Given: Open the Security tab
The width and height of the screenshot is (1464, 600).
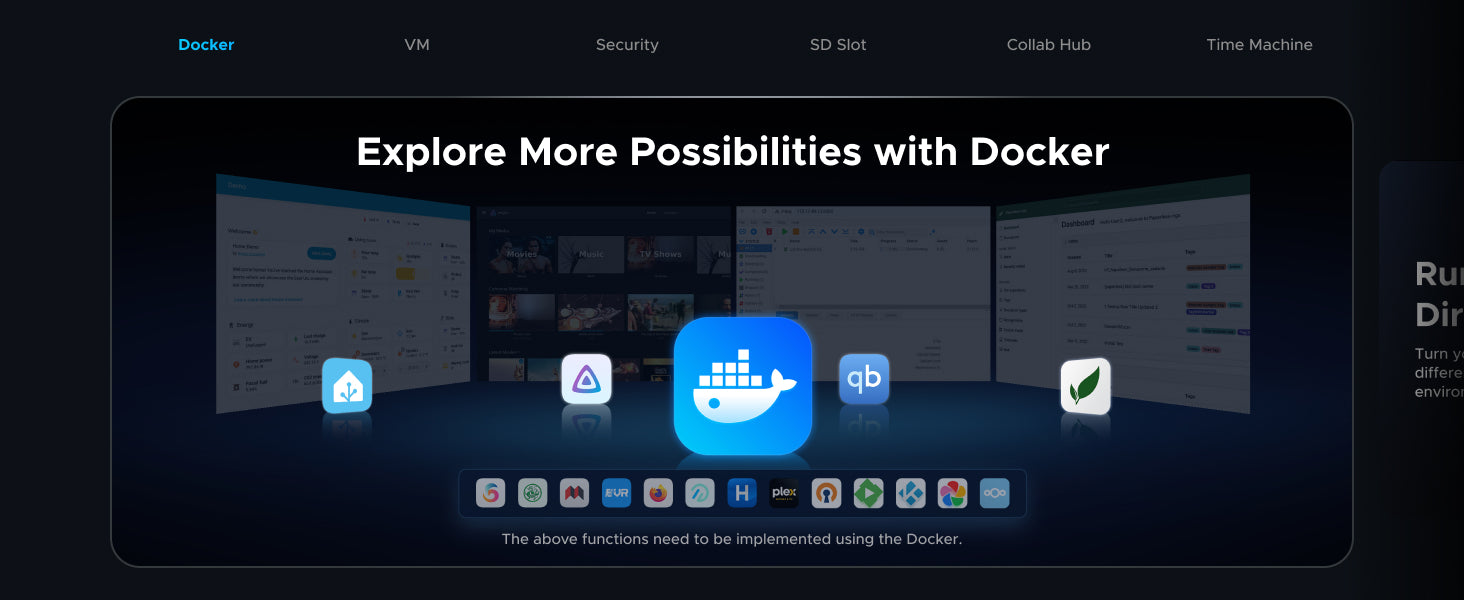Looking at the screenshot, I should pos(627,45).
